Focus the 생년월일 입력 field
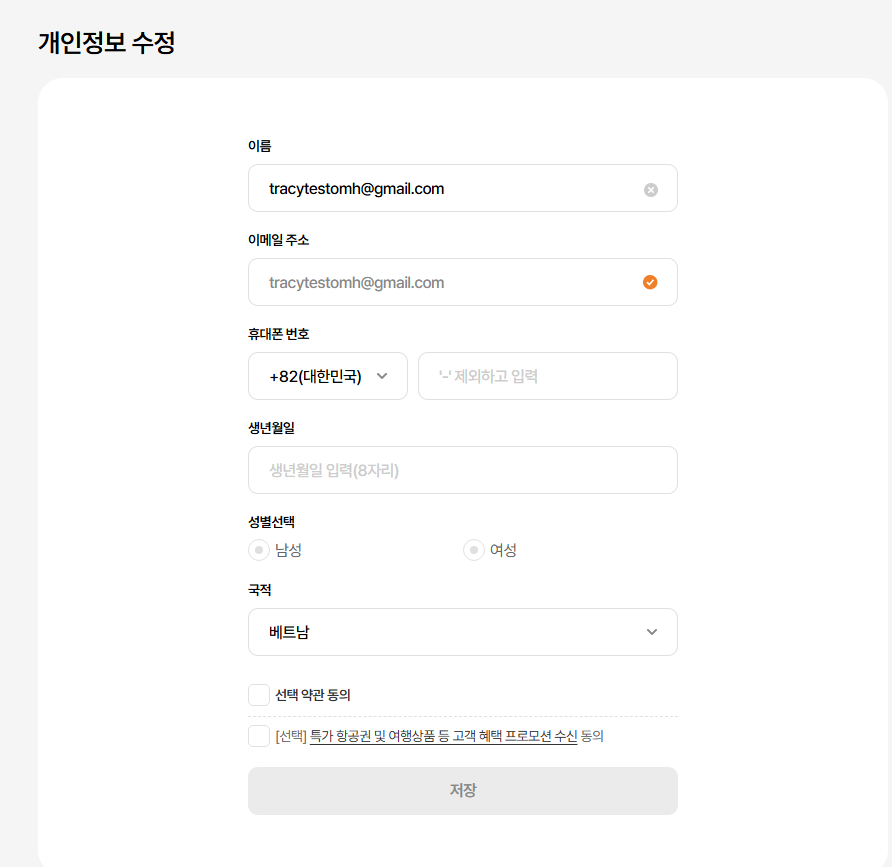892x867 pixels. [x=462, y=470]
